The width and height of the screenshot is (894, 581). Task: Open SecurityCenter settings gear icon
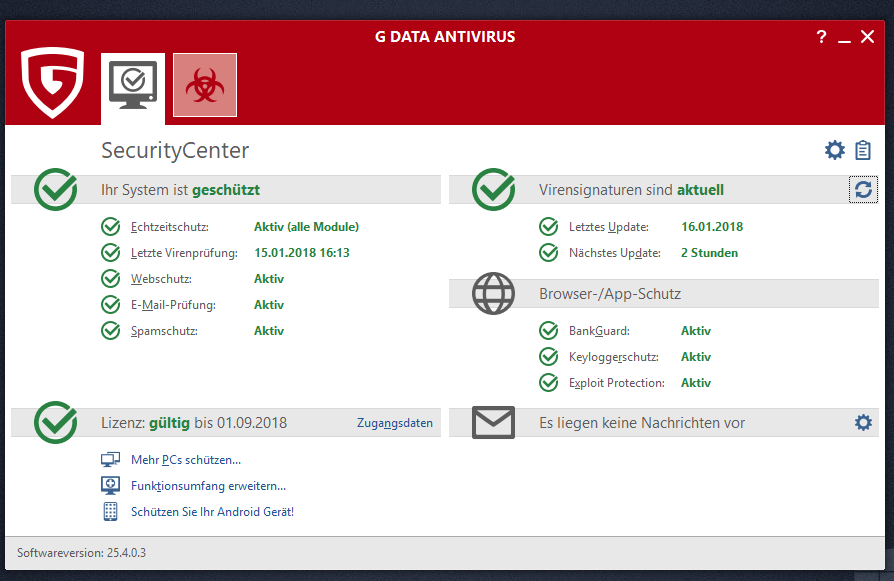835,151
